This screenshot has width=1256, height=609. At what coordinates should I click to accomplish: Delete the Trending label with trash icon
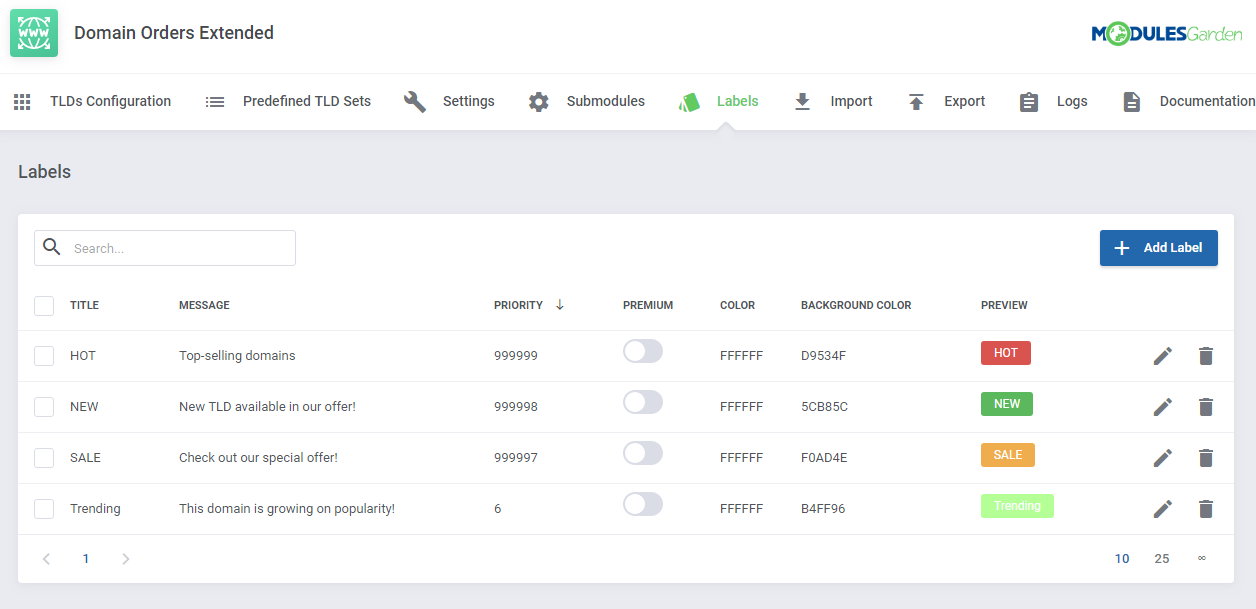1206,509
